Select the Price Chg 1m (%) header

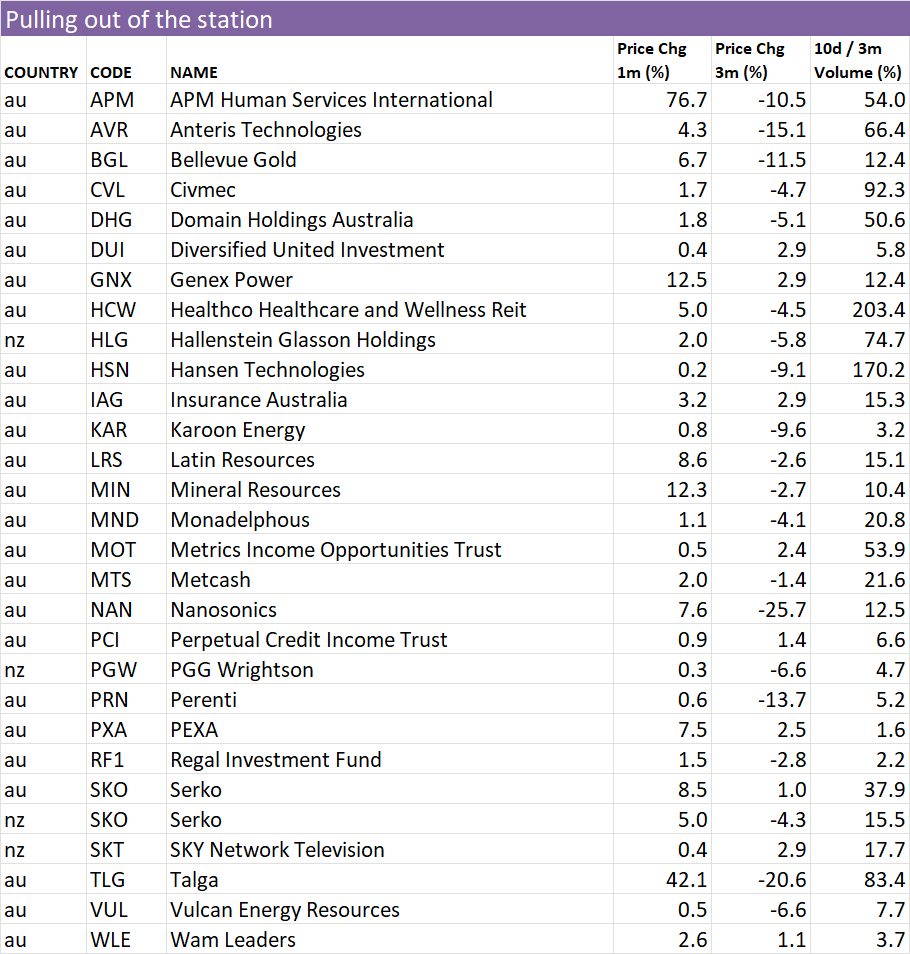(x=651, y=61)
